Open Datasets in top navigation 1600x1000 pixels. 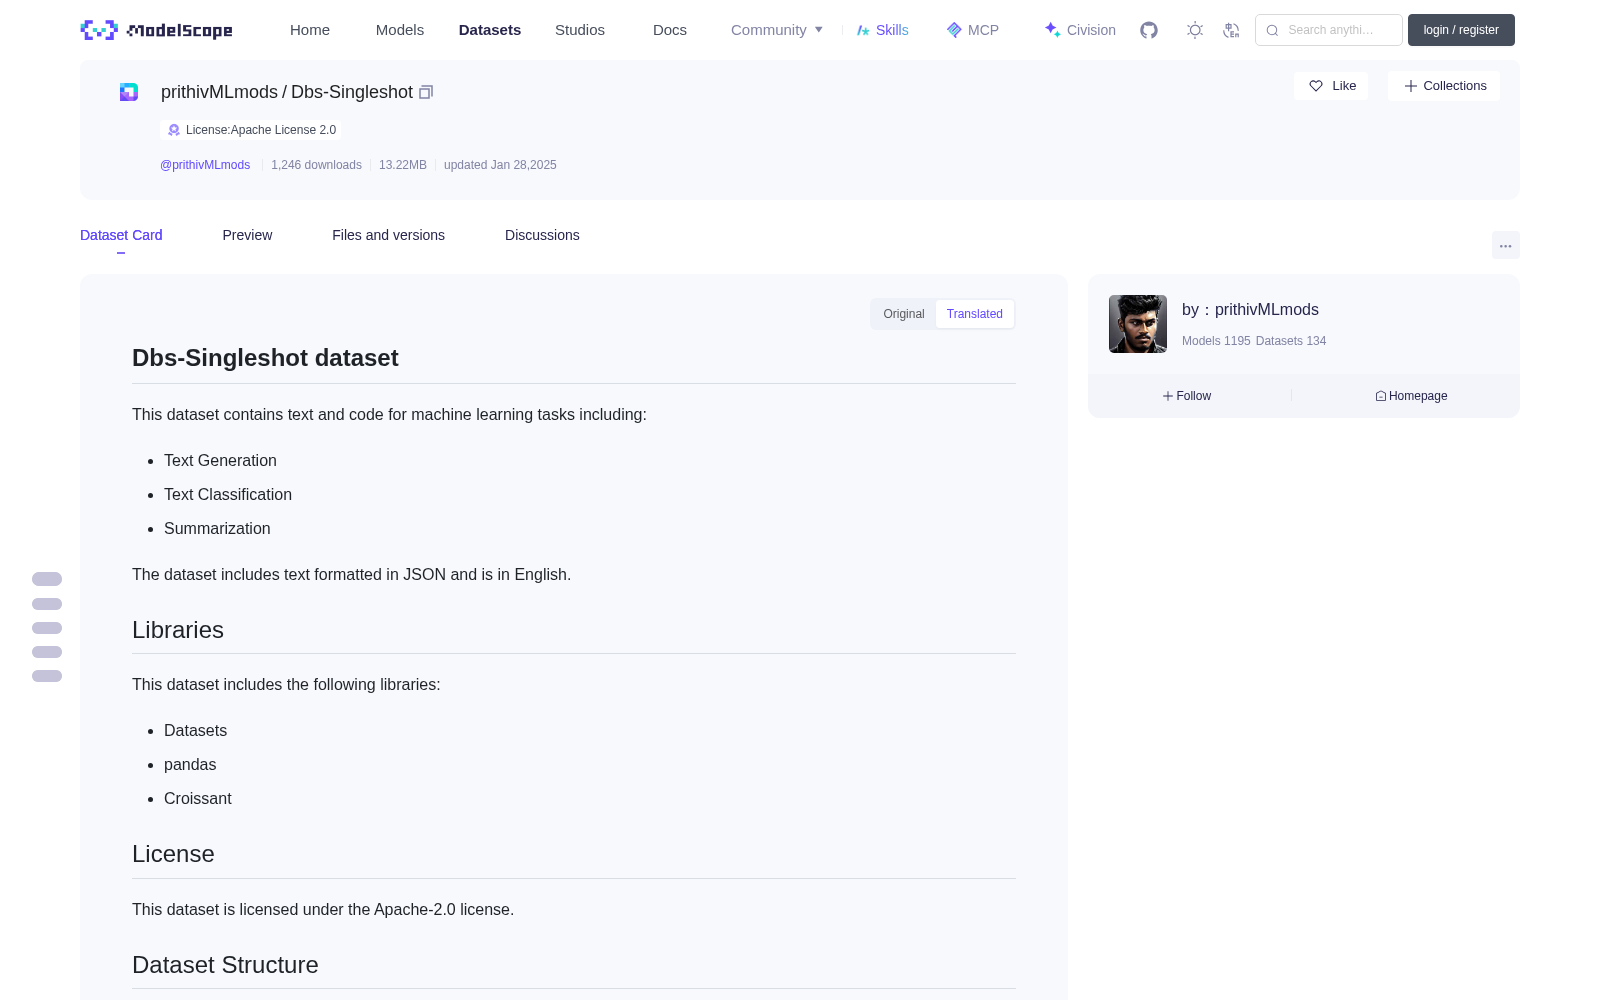[x=490, y=30]
